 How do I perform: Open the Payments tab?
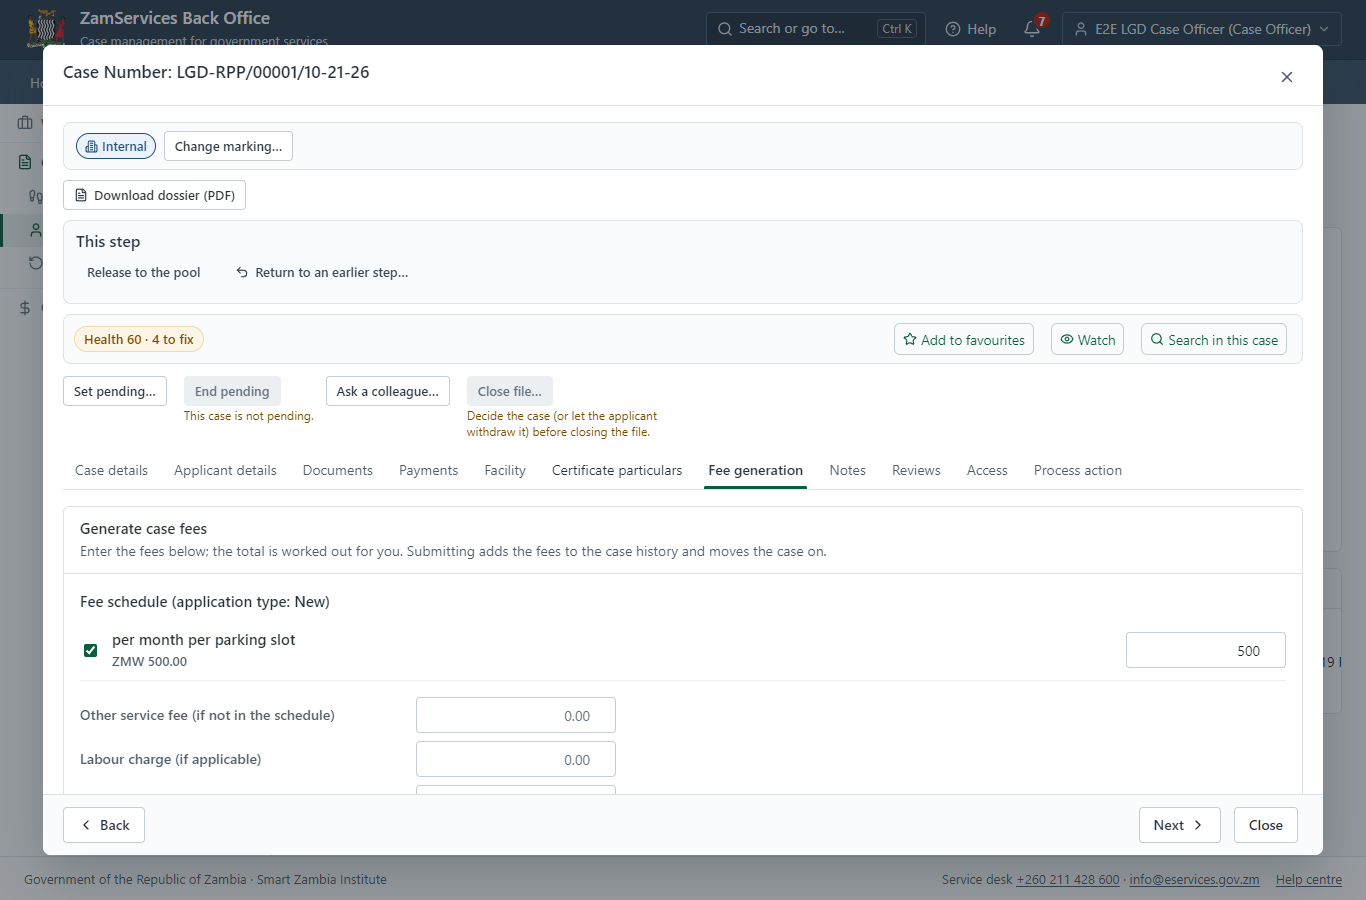[x=428, y=470]
